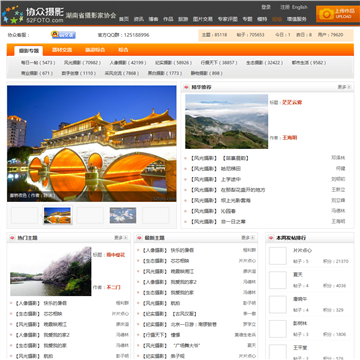Viewport: 360px width, 360px height.
Task: Select the white flowers slideshow thumbnail
Action: (123, 215)
